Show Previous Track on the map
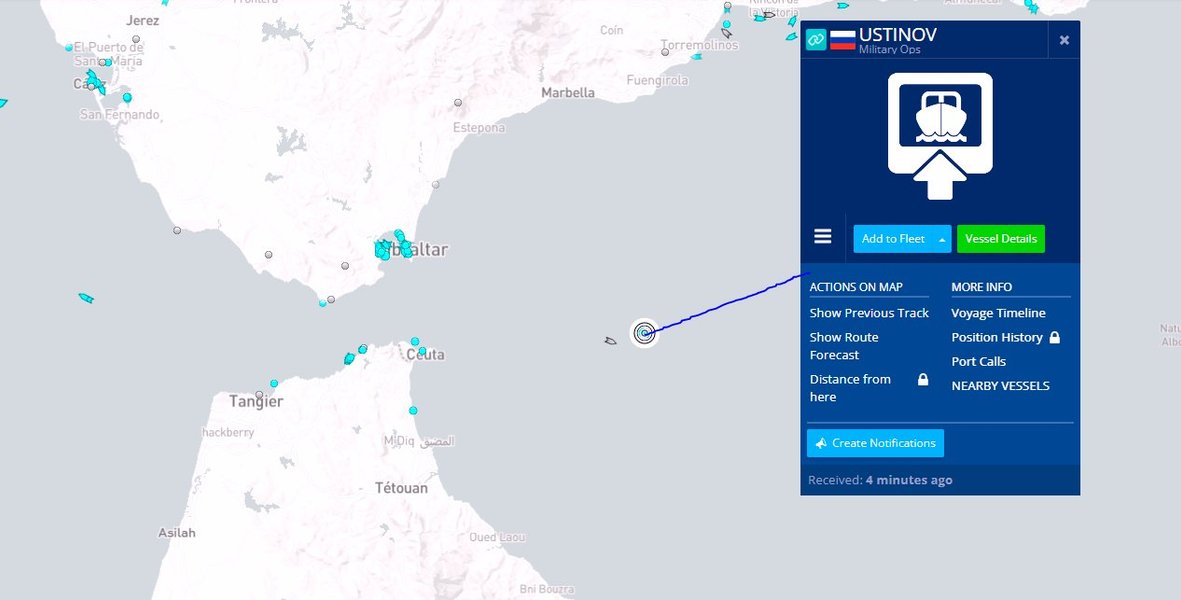Viewport: 1181px width, 600px height. 869,313
